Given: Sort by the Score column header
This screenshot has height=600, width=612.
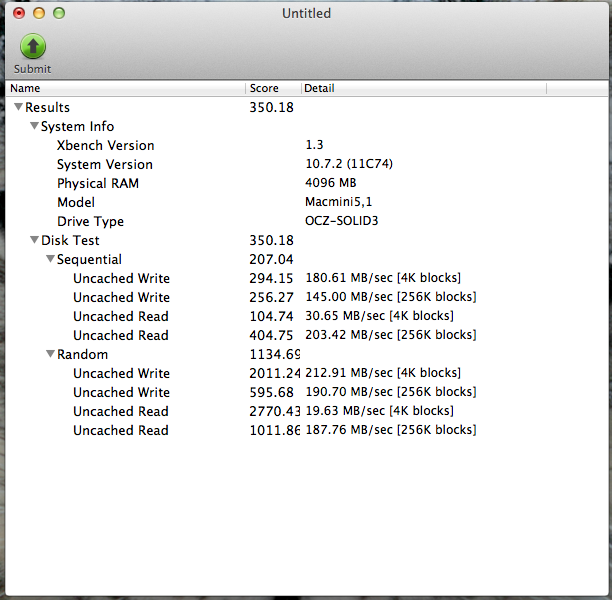Looking at the screenshot, I should (x=273, y=88).
